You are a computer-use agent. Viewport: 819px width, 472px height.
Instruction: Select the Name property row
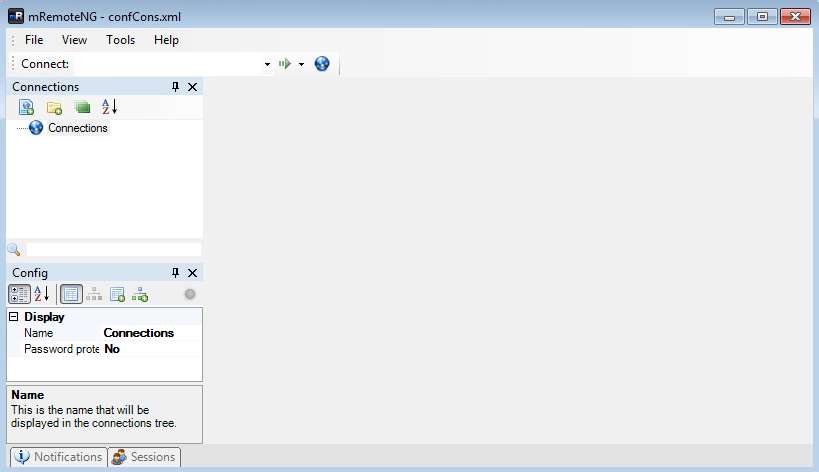coord(104,333)
